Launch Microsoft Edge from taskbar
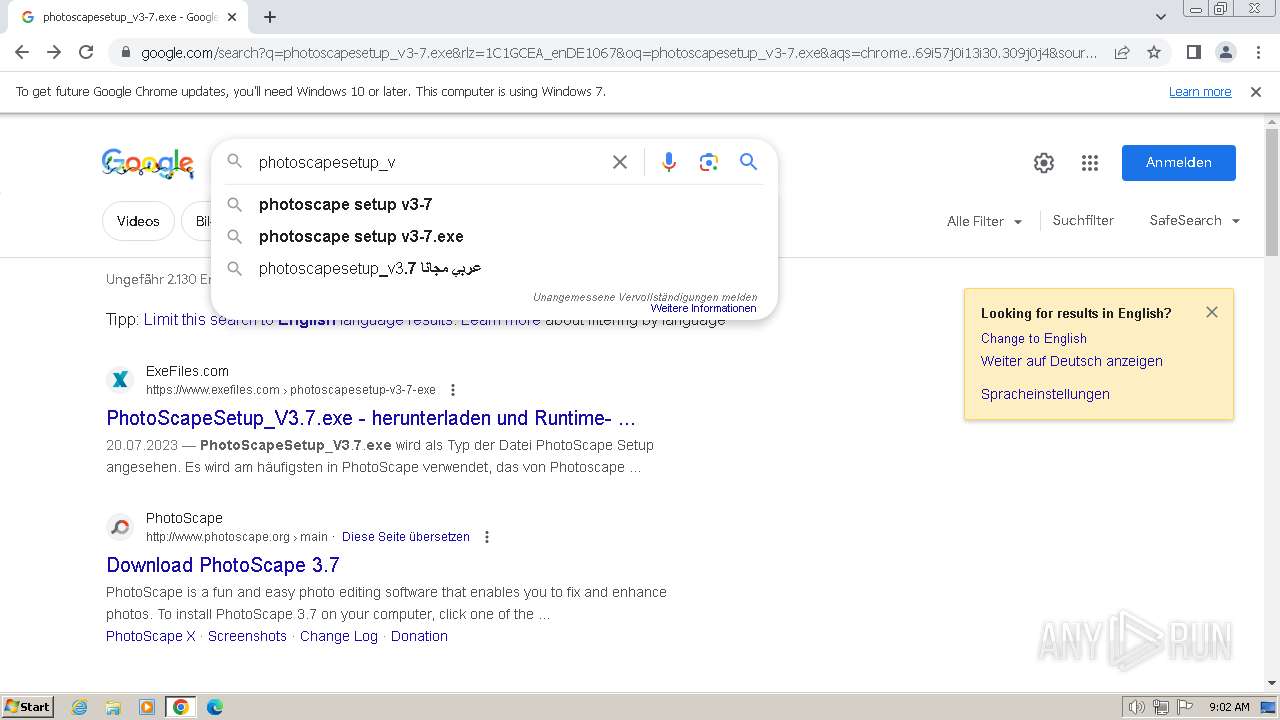The width and height of the screenshot is (1280, 720). pos(214,707)
